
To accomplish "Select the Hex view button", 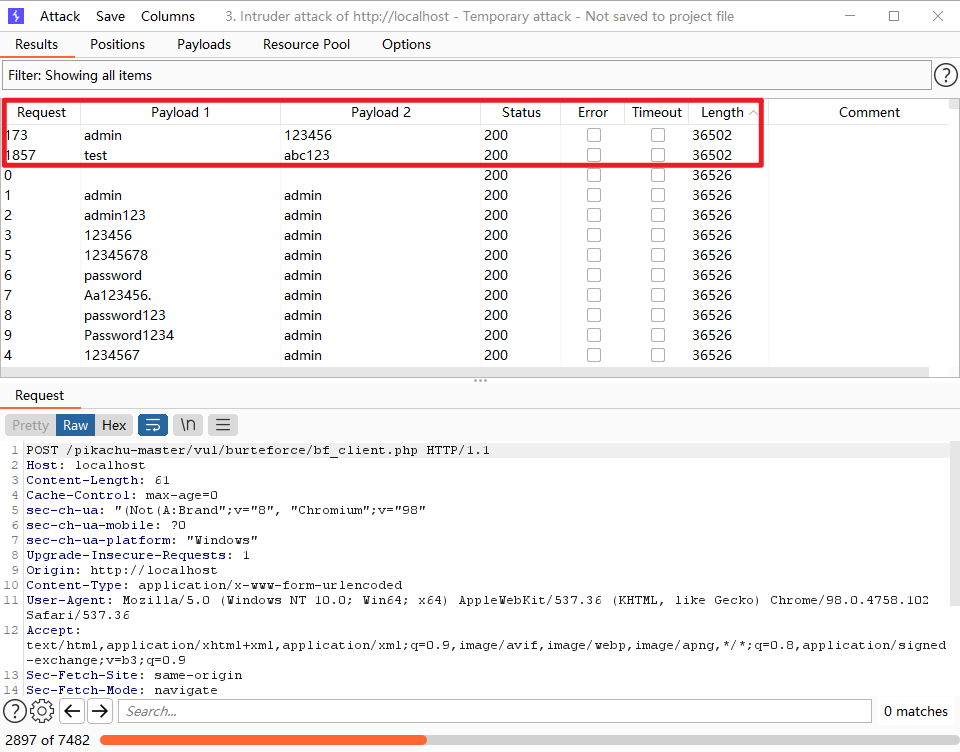I will coord(114,425).
